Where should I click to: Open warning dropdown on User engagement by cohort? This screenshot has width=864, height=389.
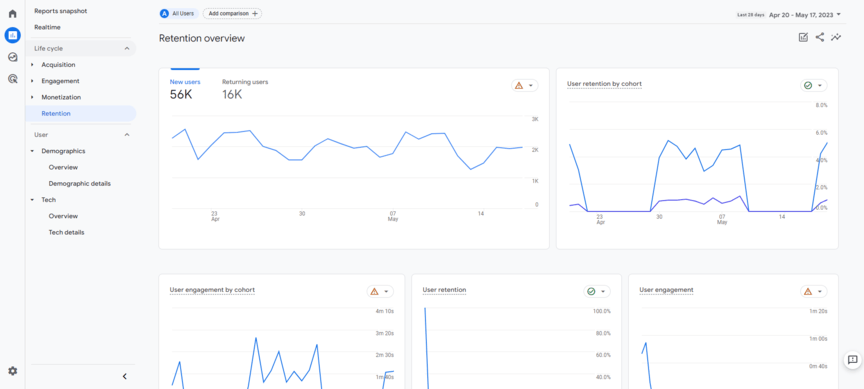(x=380, y=291)
